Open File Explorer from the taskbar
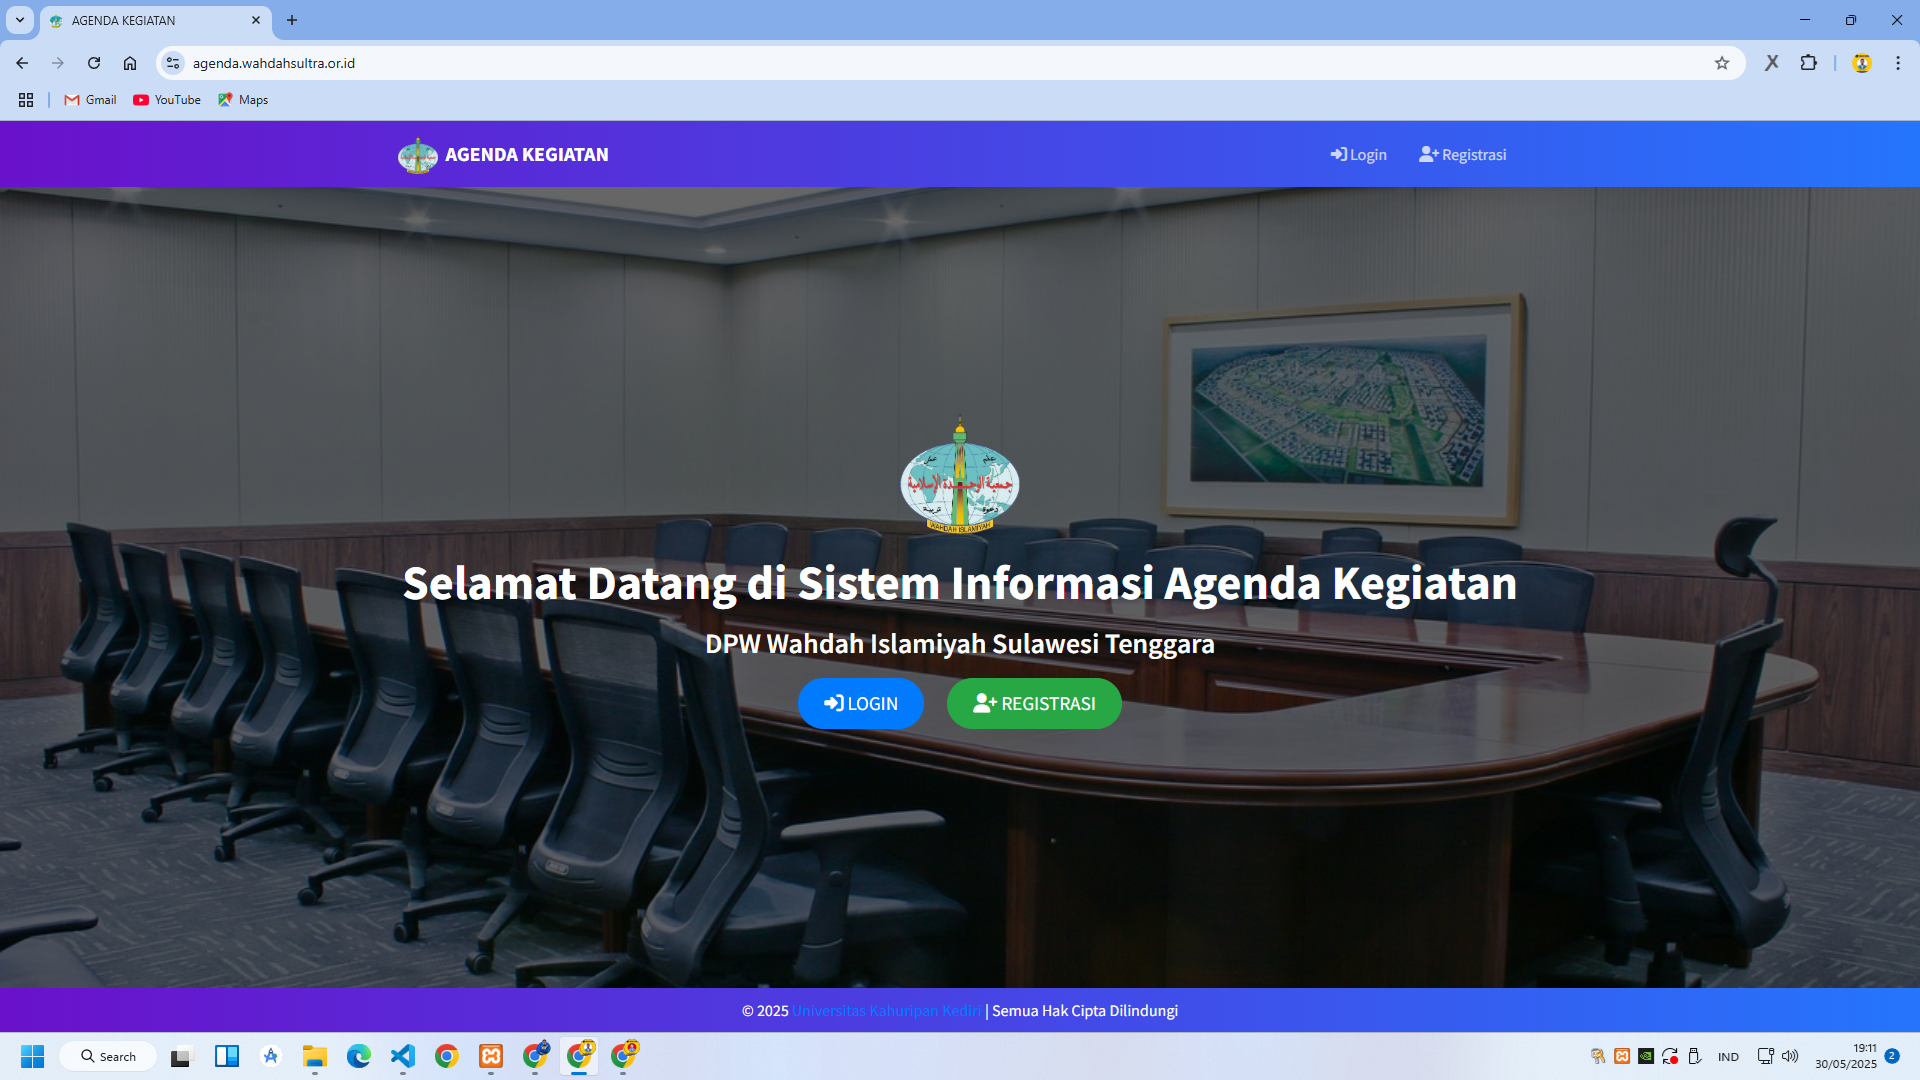 click(x=314, y=1057)
